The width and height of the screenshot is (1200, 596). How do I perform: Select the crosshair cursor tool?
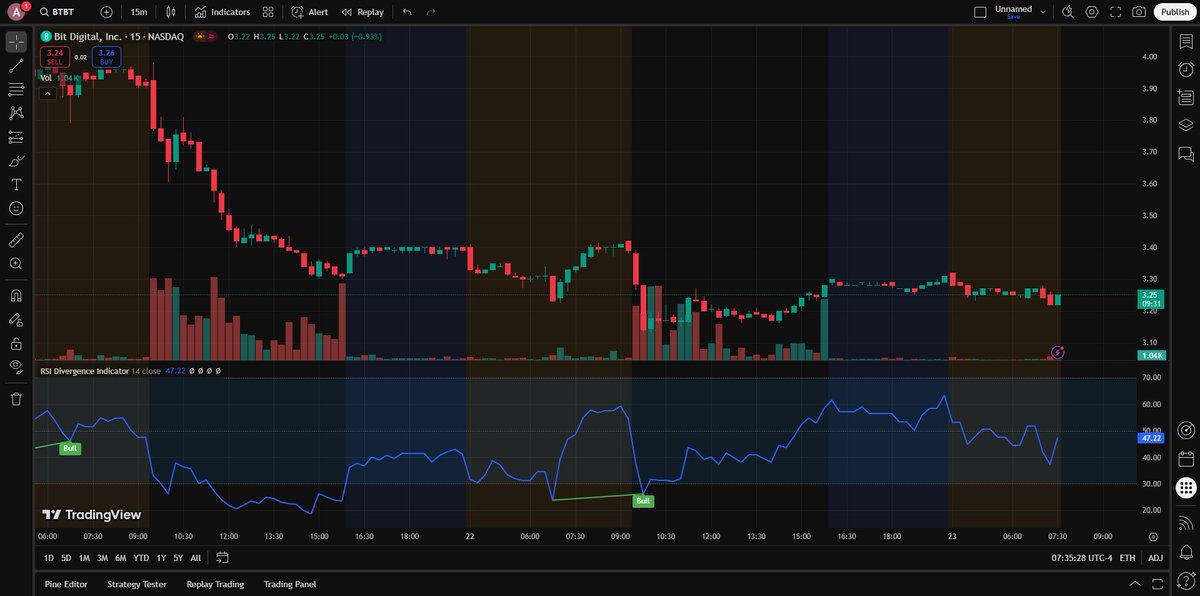16,42
